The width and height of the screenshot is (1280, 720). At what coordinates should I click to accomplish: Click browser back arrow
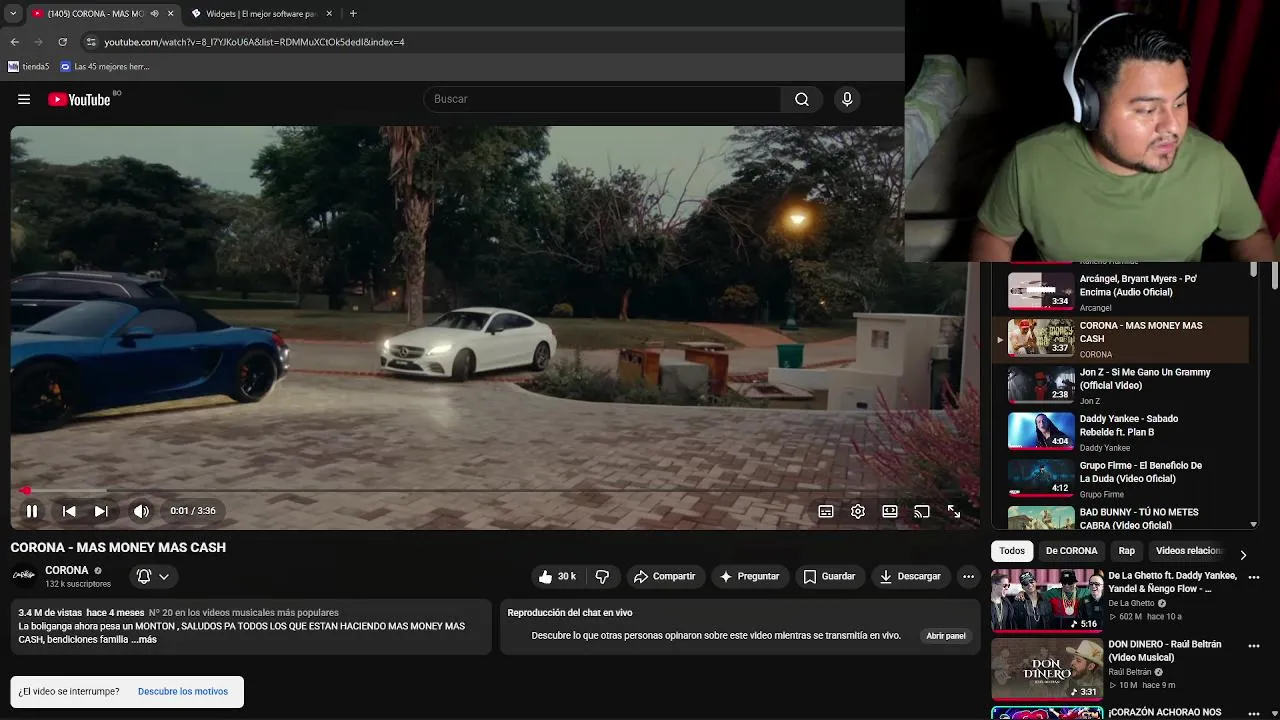point(14,42)
